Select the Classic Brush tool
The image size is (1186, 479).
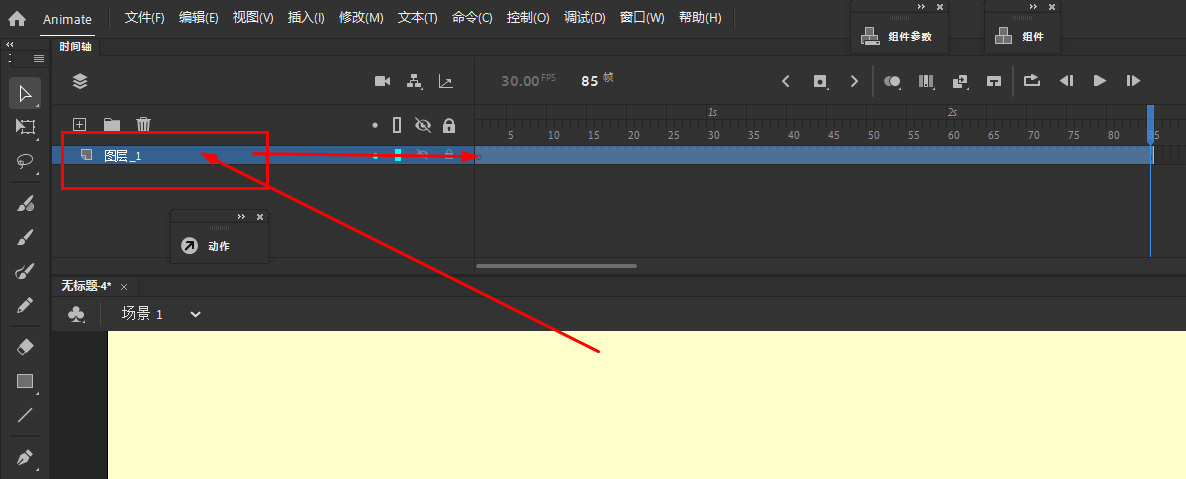tap(25, 238)
